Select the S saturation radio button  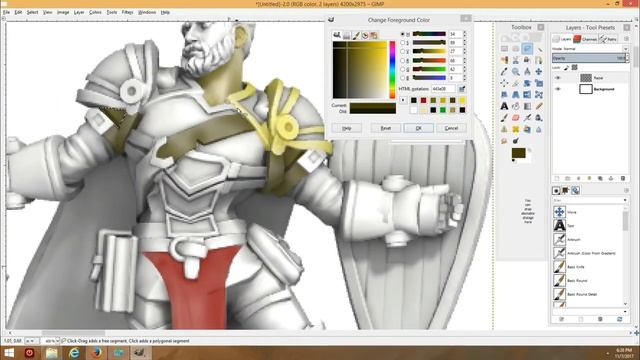pyautogui.click(x=403, y=42)
